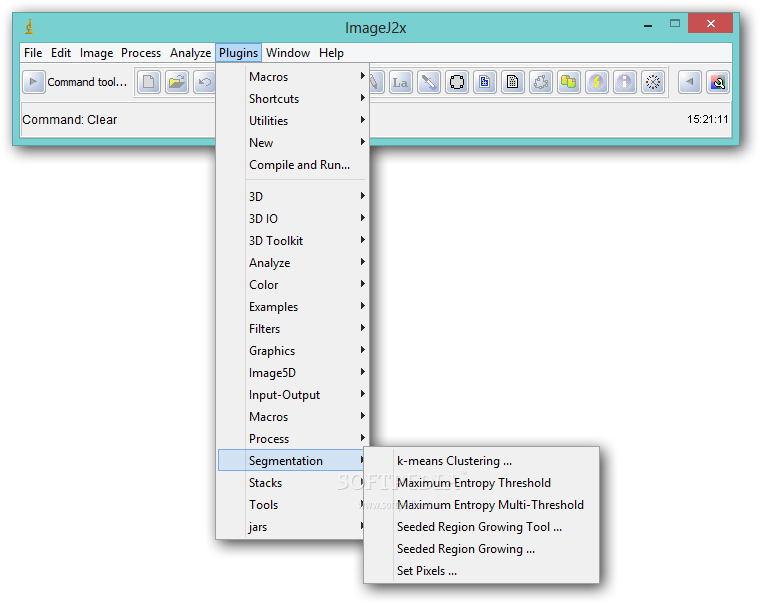Select the eyedropper color picker icon
Image resolution: width=760 pixels, height=604 pixels.
(428, 82)
